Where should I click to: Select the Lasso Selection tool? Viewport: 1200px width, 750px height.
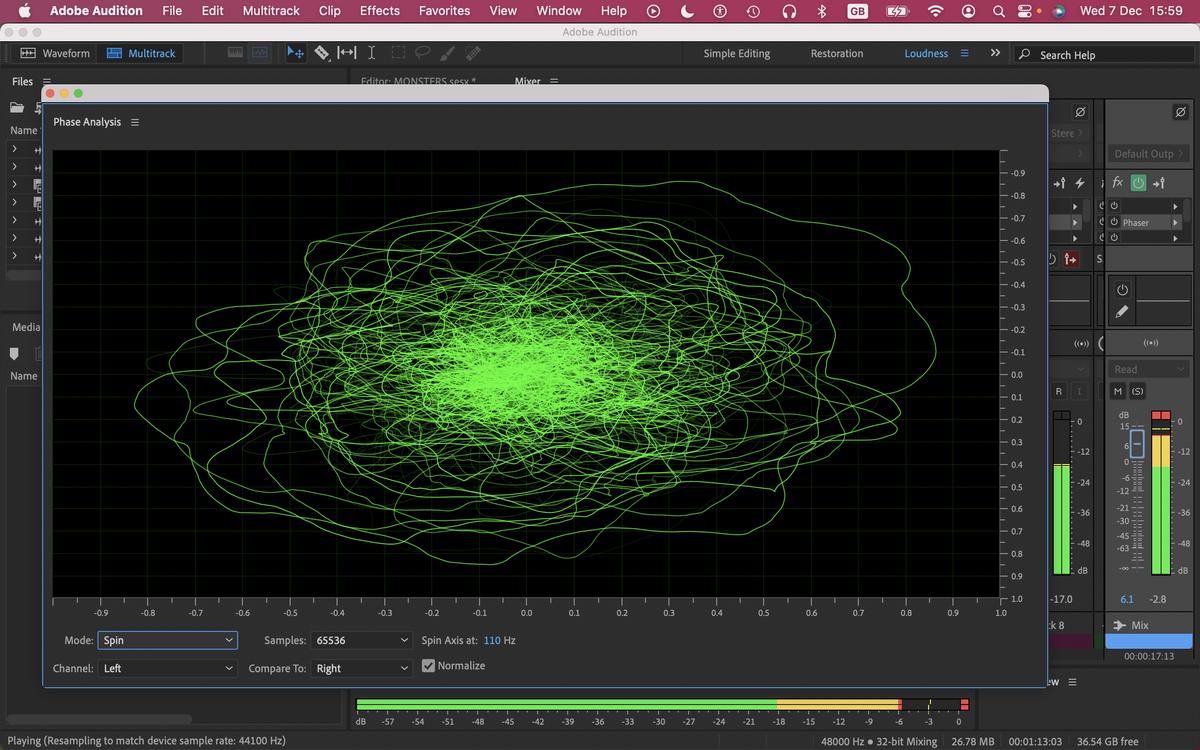(x=422, y=53)
